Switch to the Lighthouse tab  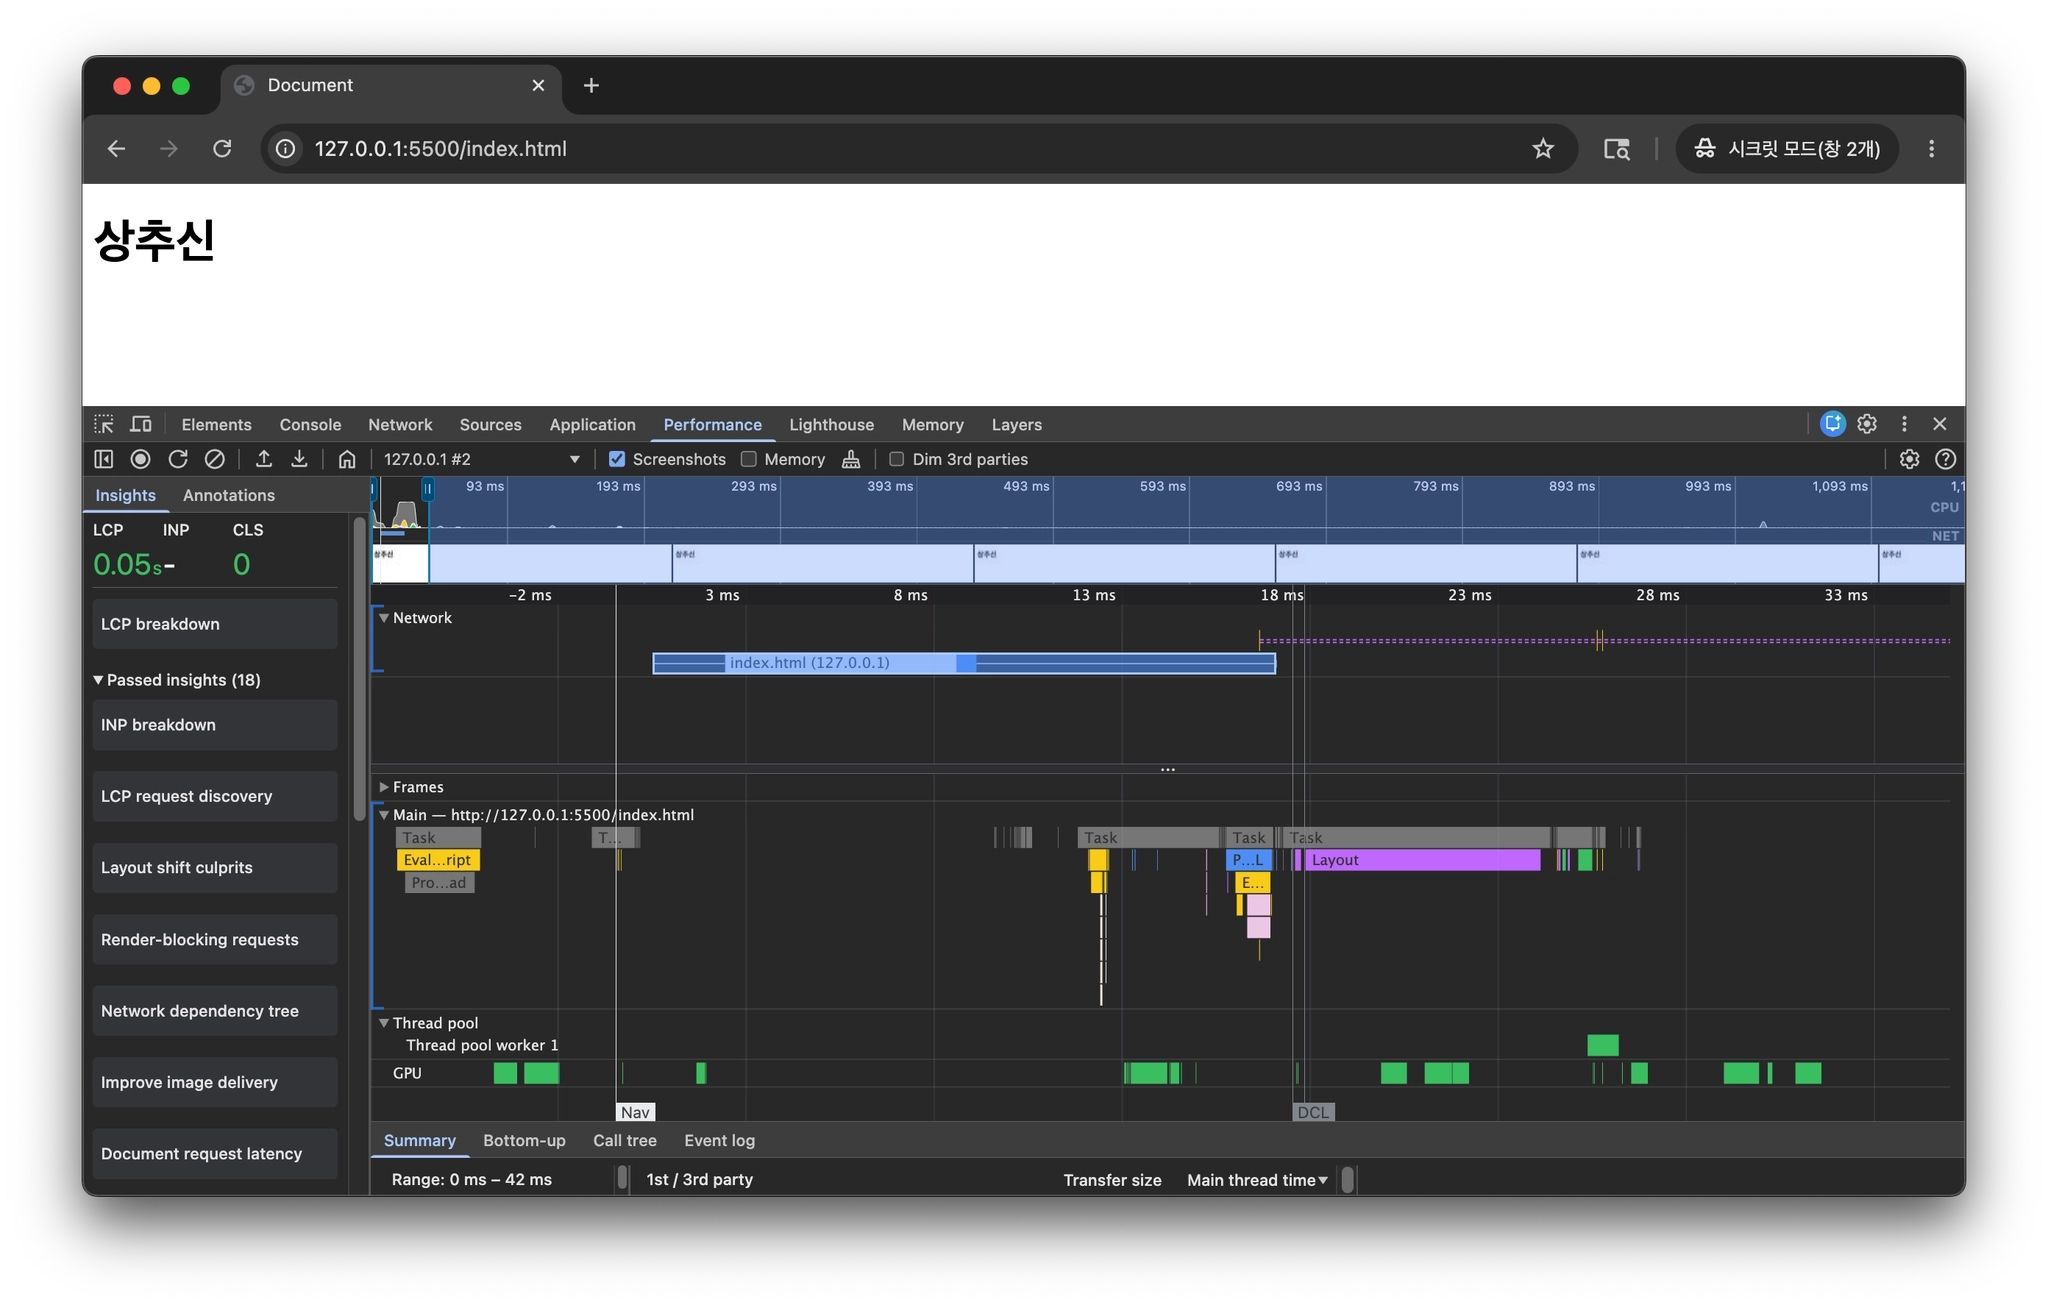831,425
